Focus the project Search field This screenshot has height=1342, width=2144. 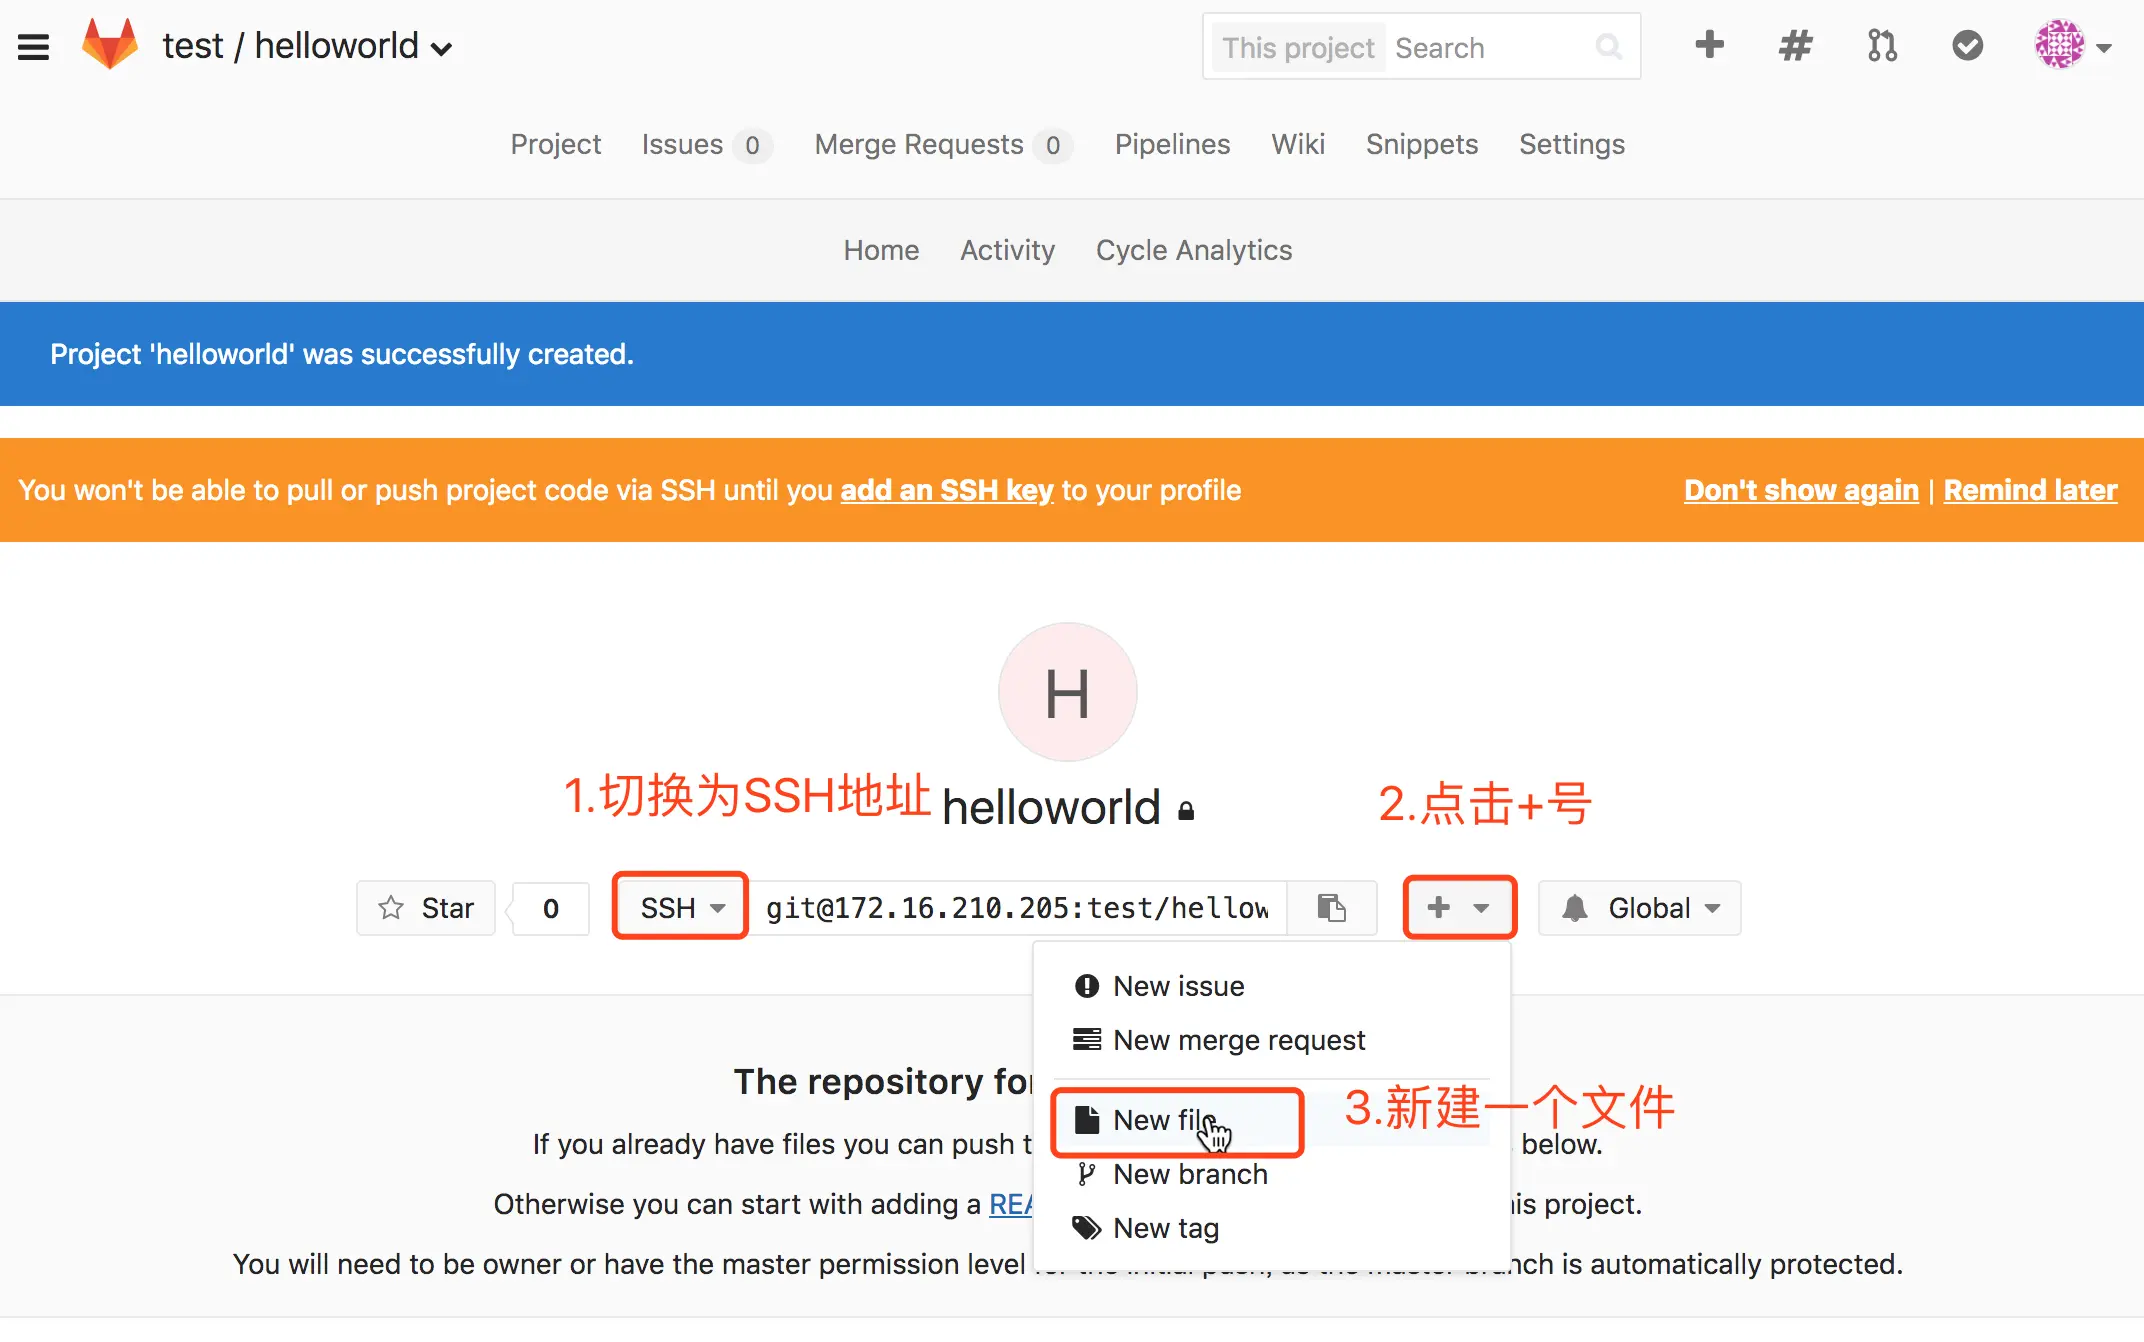point(1490,47)
